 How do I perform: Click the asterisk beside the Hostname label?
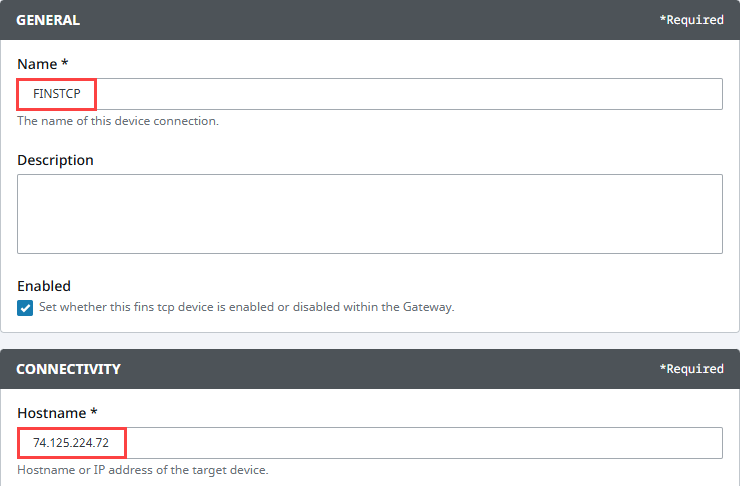[x=93, y=411]
